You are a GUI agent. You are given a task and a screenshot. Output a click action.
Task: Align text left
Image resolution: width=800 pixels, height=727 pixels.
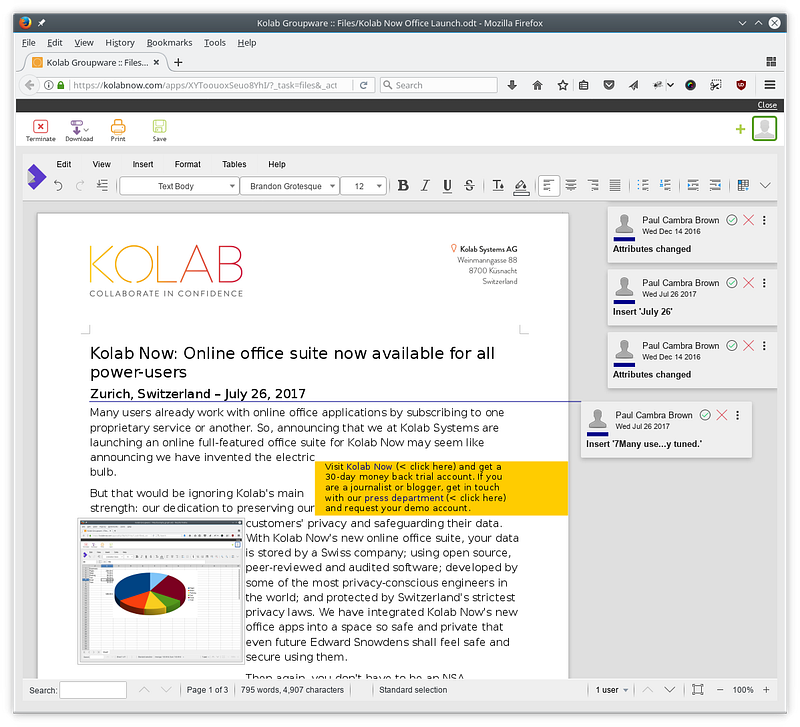548,186
